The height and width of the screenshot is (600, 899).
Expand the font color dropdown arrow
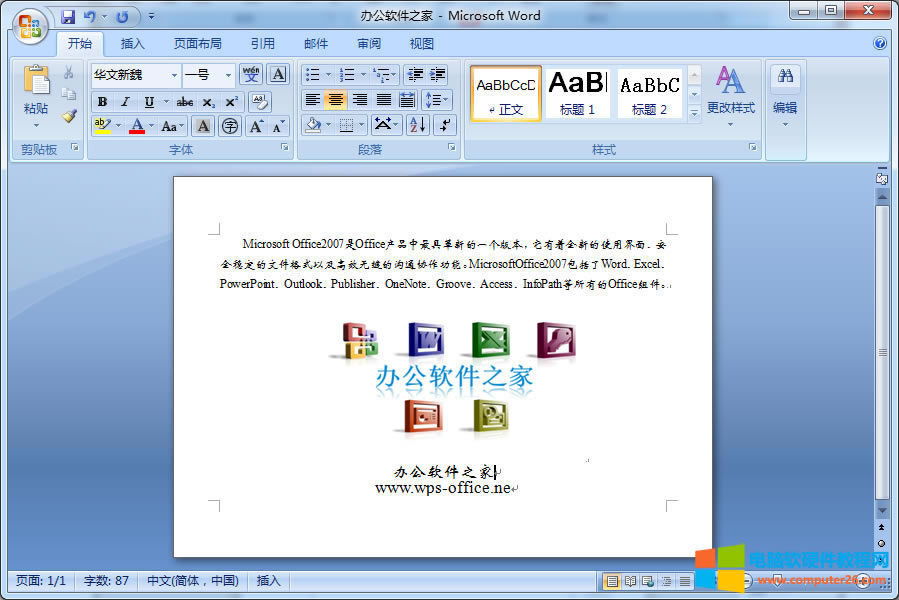coord(151,123)
